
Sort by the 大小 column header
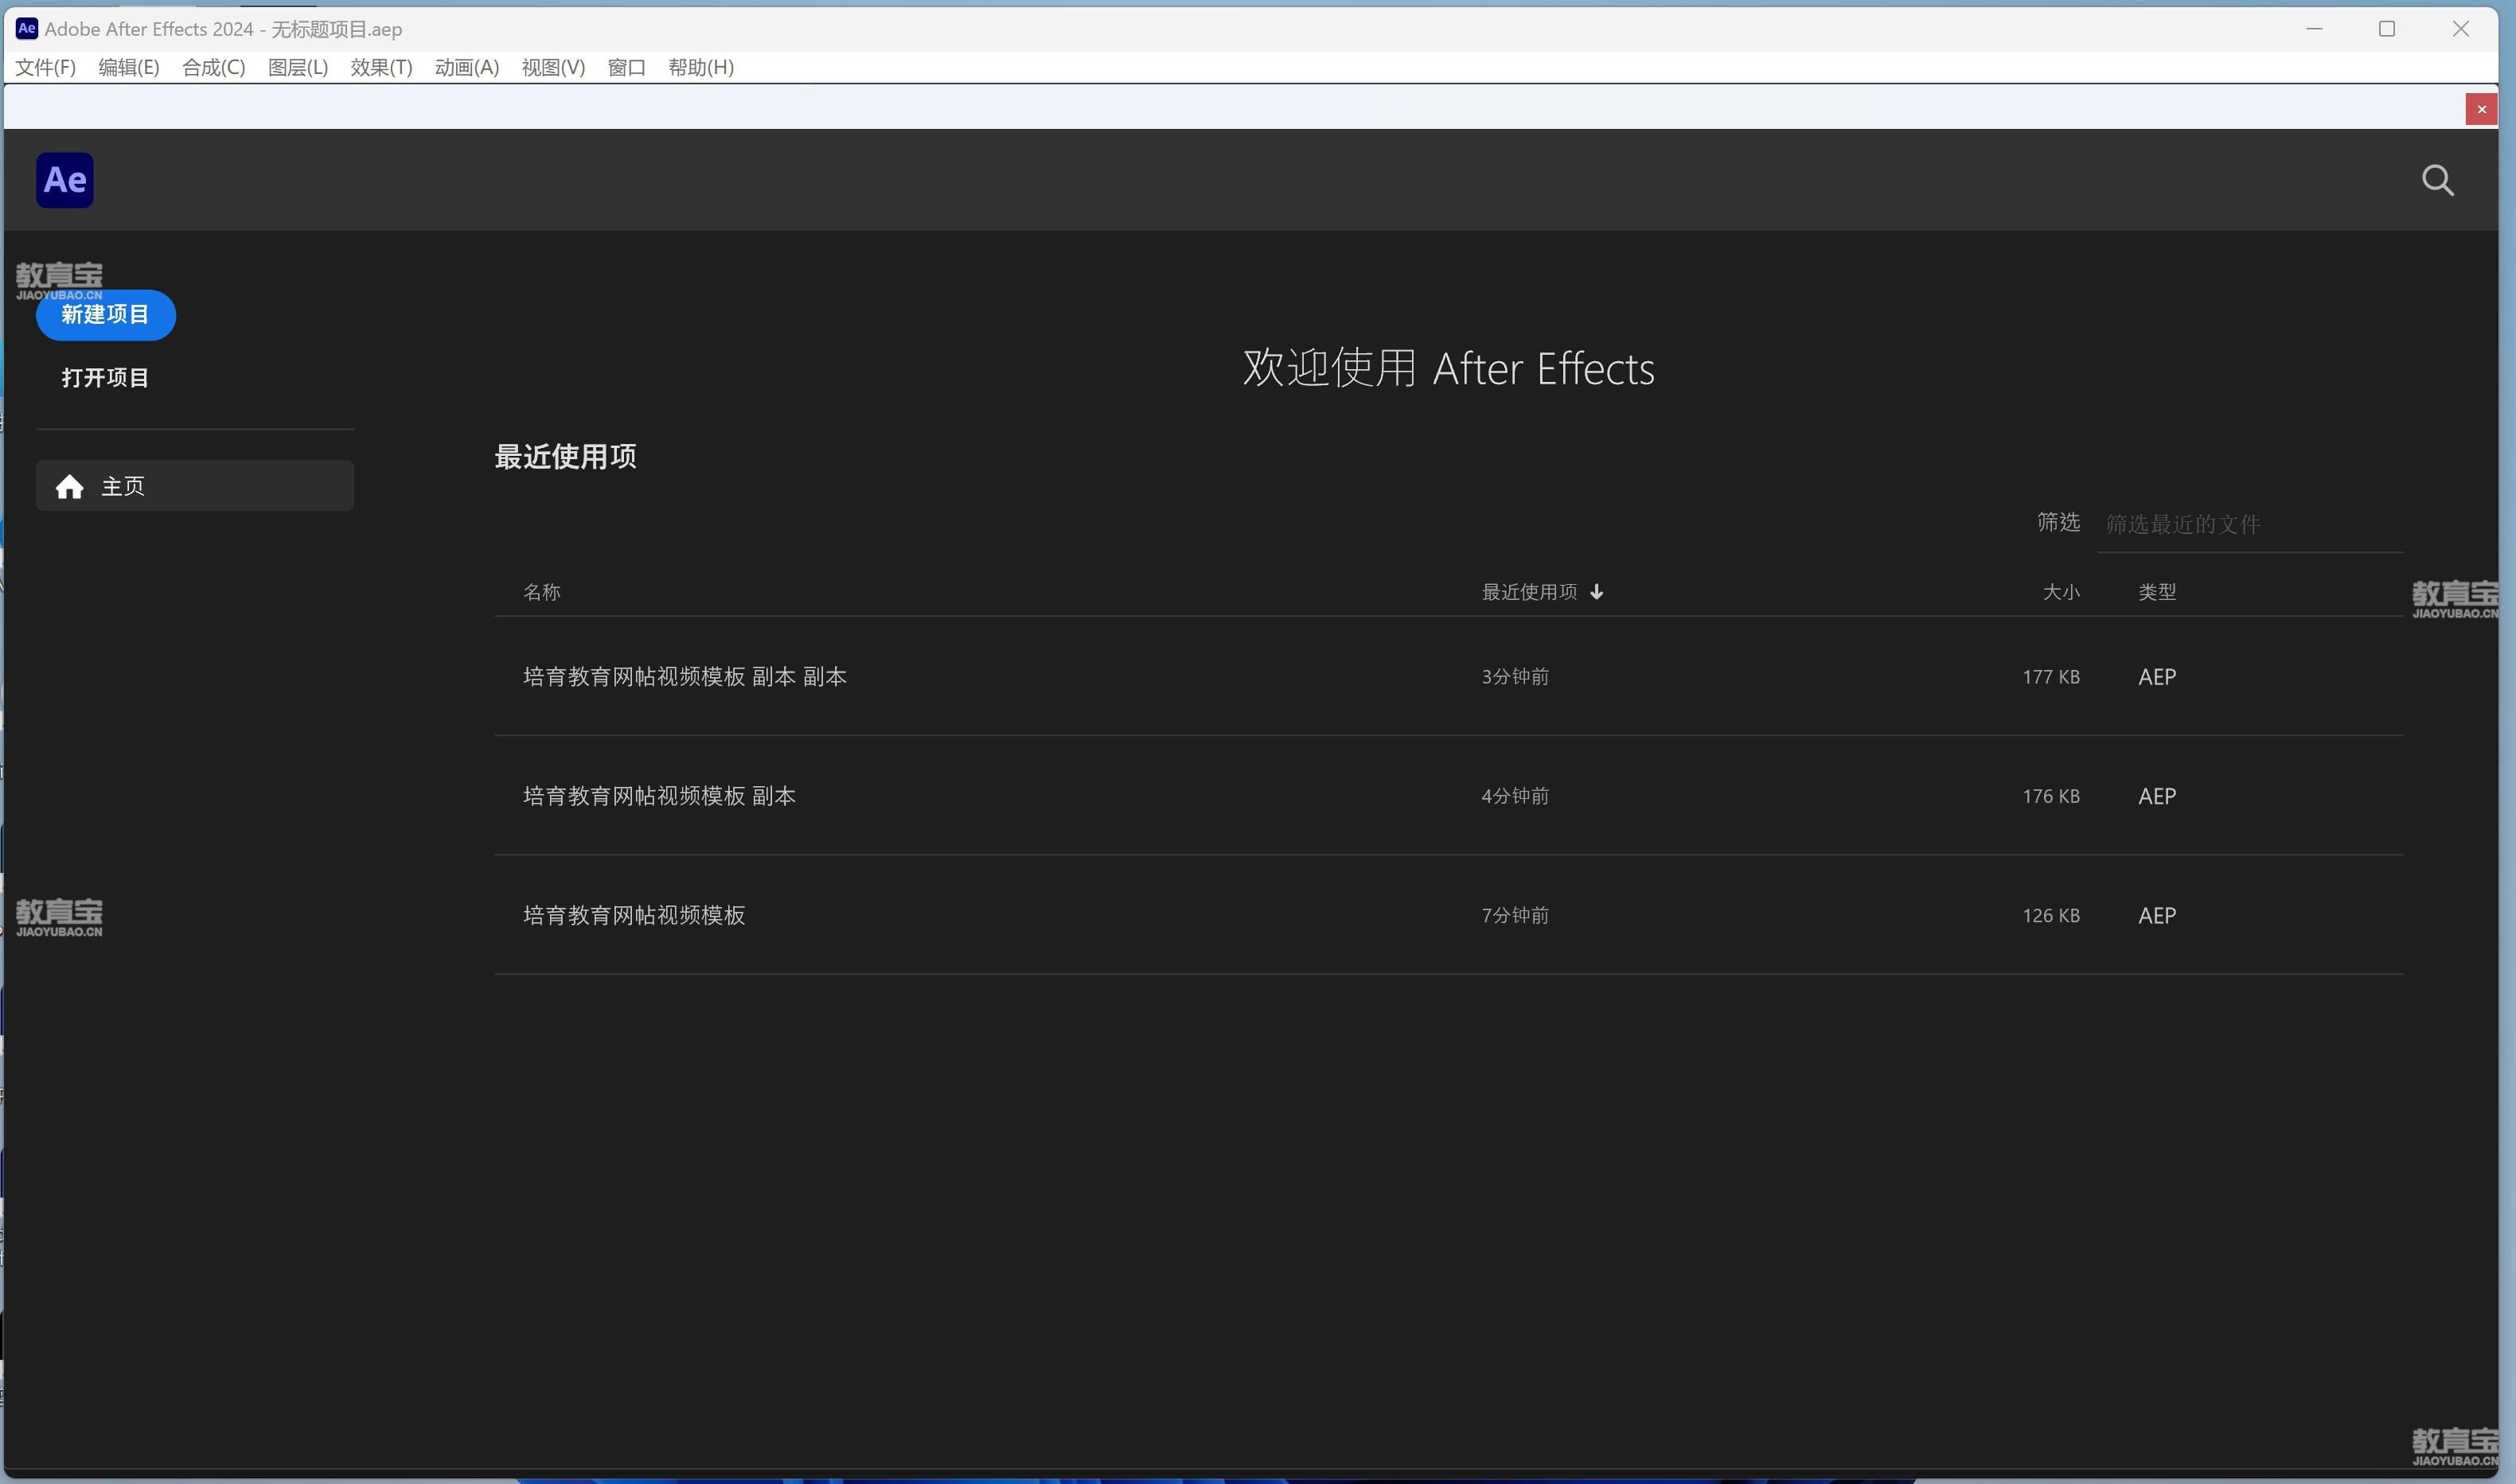pos(2061,592)
